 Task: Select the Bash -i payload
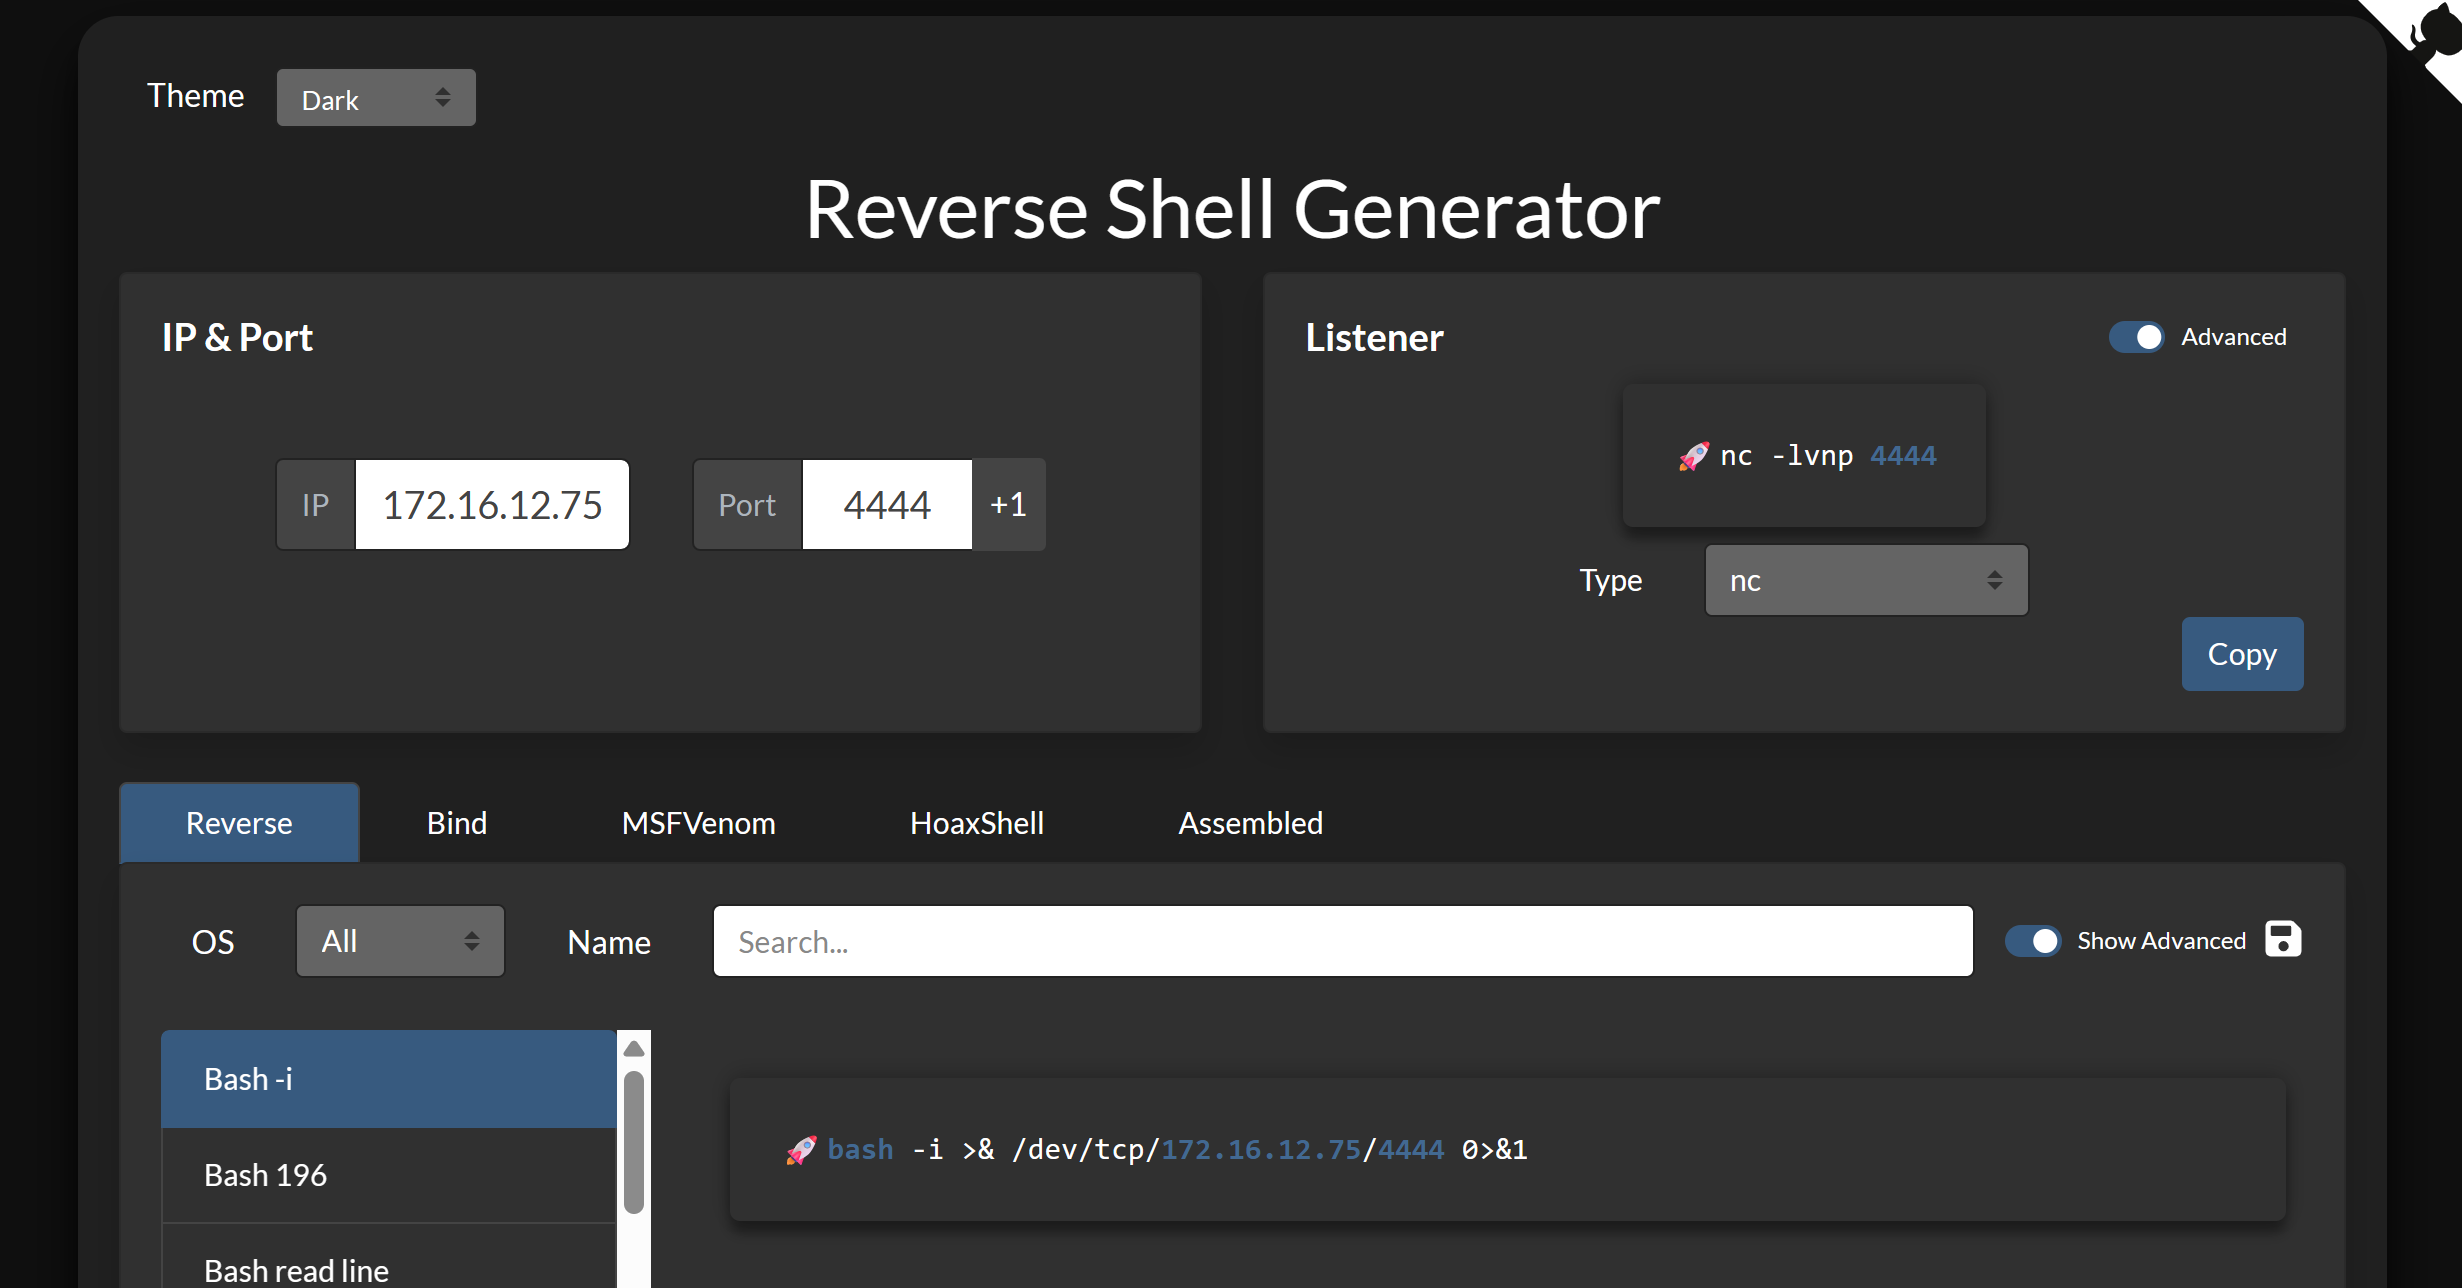click(389, 1079)
